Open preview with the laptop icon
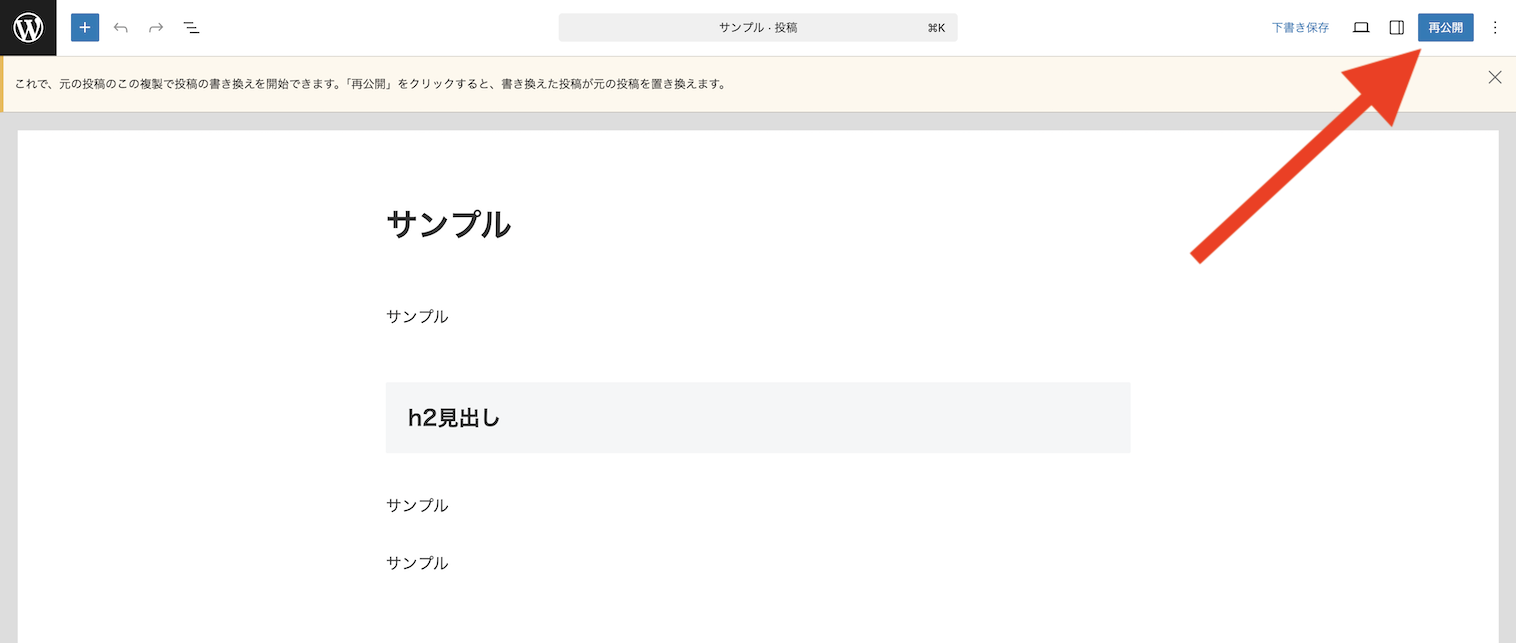 pos(1361,28)
